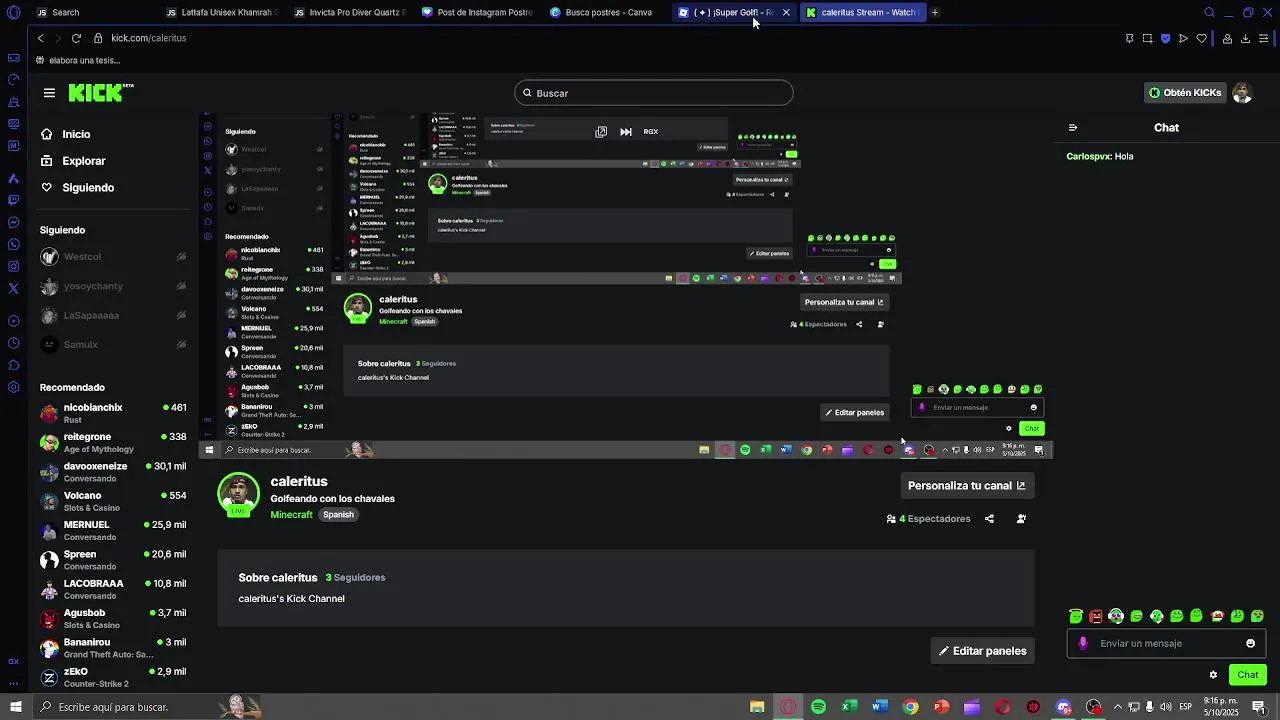1280x720 pixels.
Task: Switch to Post de Instagram tab
Action: coord(478,12)
